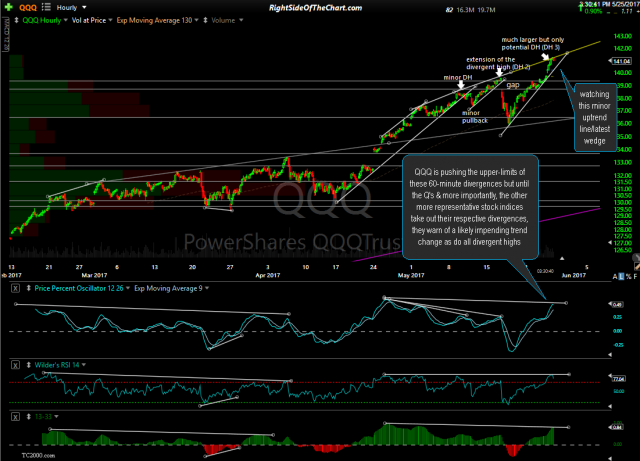This screenshot has height=461, width=640.
Task: Click the scale arrow below PPO pane
Action: (x=610, y=355)
